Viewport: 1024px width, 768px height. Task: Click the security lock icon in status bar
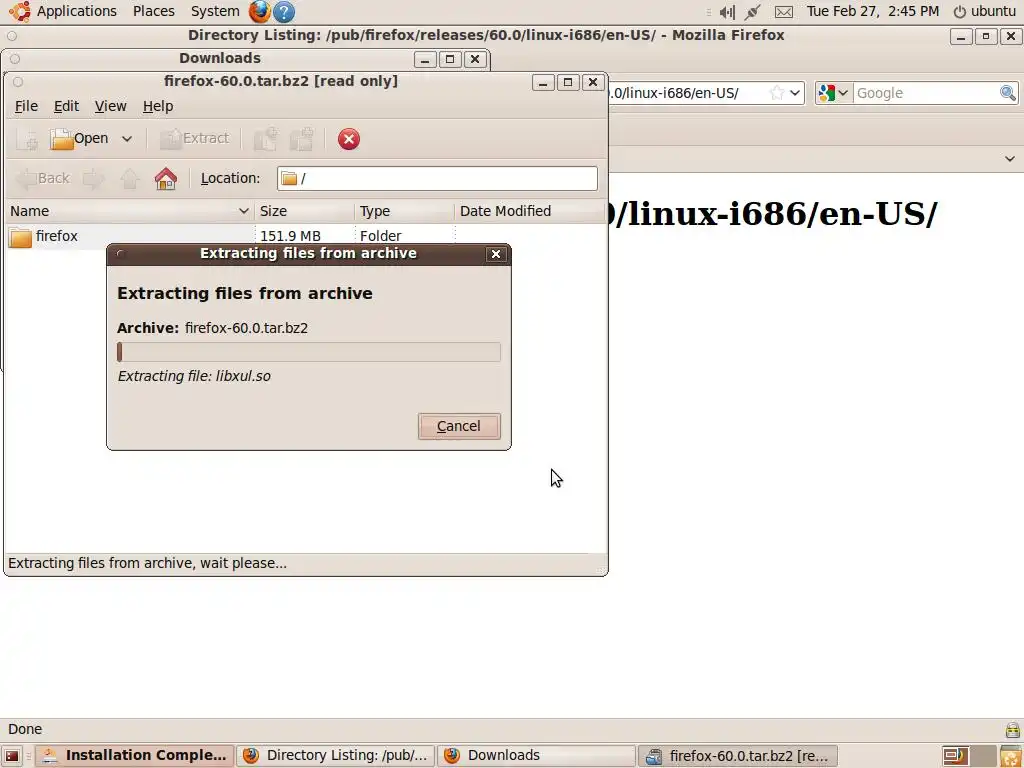click(x=1012, y=729)
